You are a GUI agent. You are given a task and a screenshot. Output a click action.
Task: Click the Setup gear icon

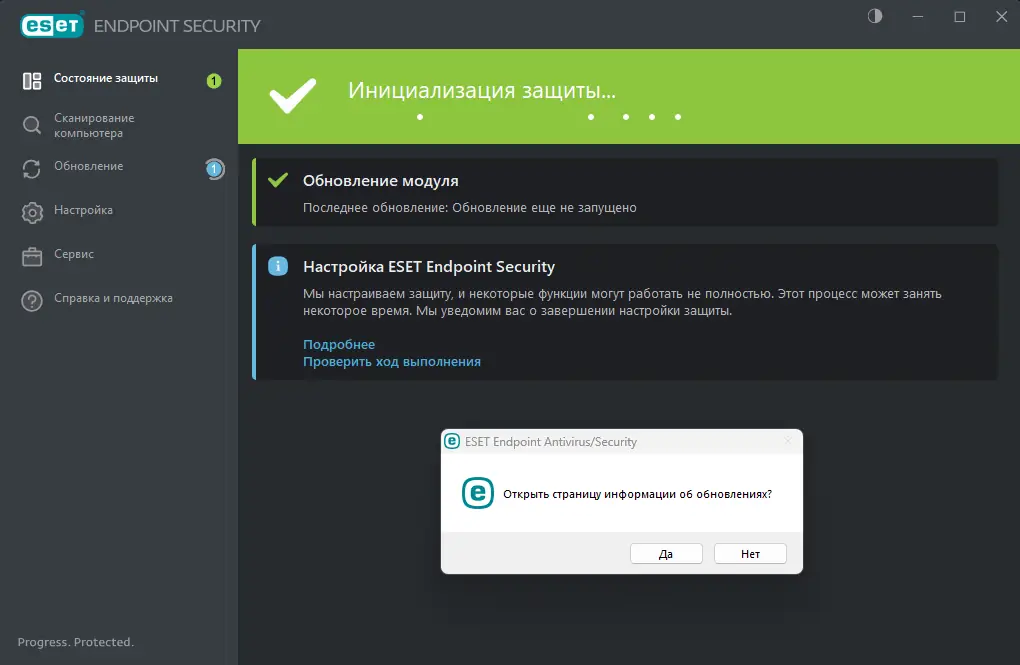point(32,212)
